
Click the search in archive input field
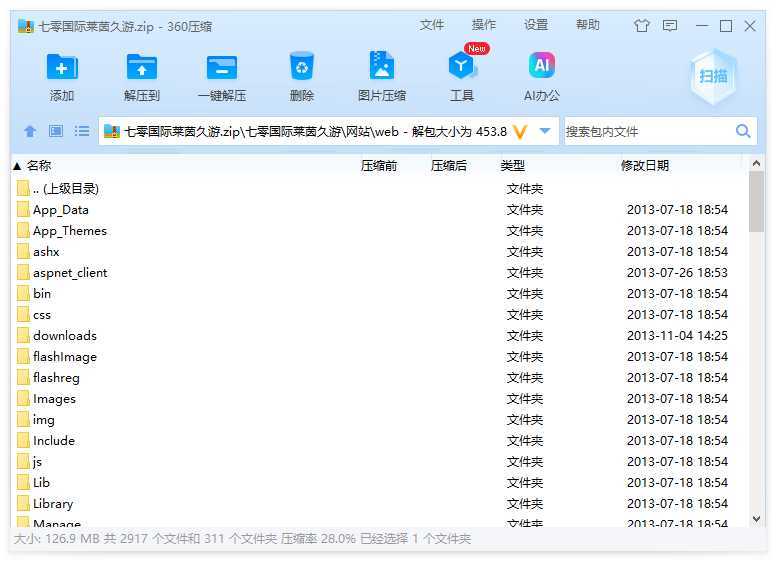pyautogui.click(x=648, y=131)
